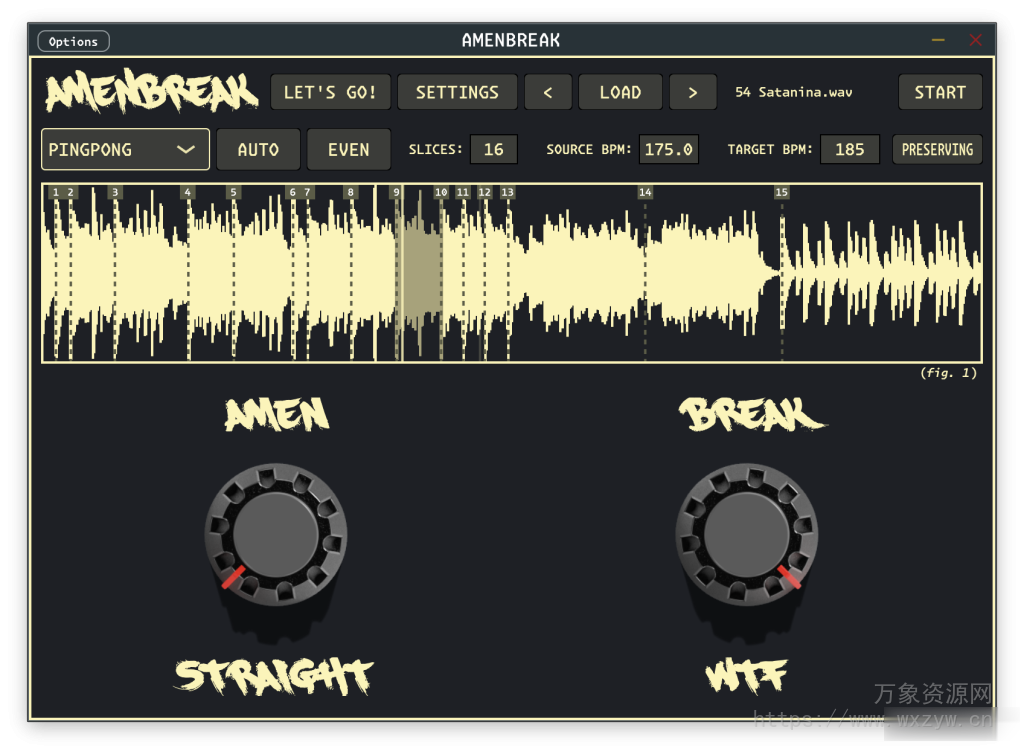Edit the TARGET BPM value of 185
The height and width of the screenshot is (754, 1024).
(x=849, y=149)
